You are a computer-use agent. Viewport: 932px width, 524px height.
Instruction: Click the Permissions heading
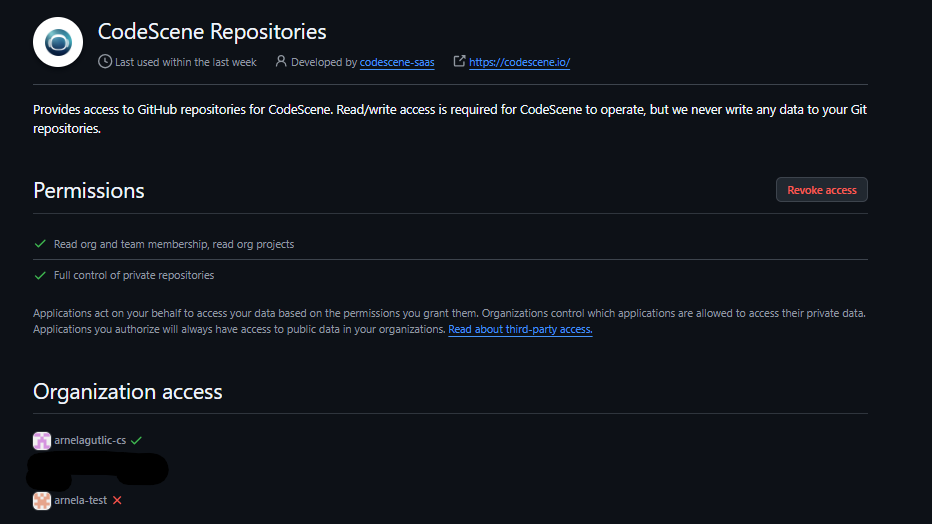tap(89, 191)
